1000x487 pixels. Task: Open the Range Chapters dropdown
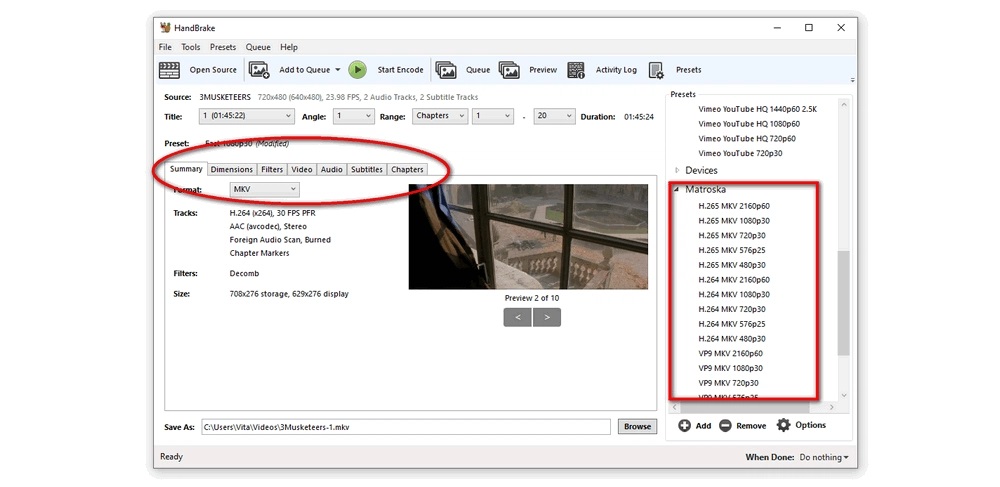click(440, 116)
